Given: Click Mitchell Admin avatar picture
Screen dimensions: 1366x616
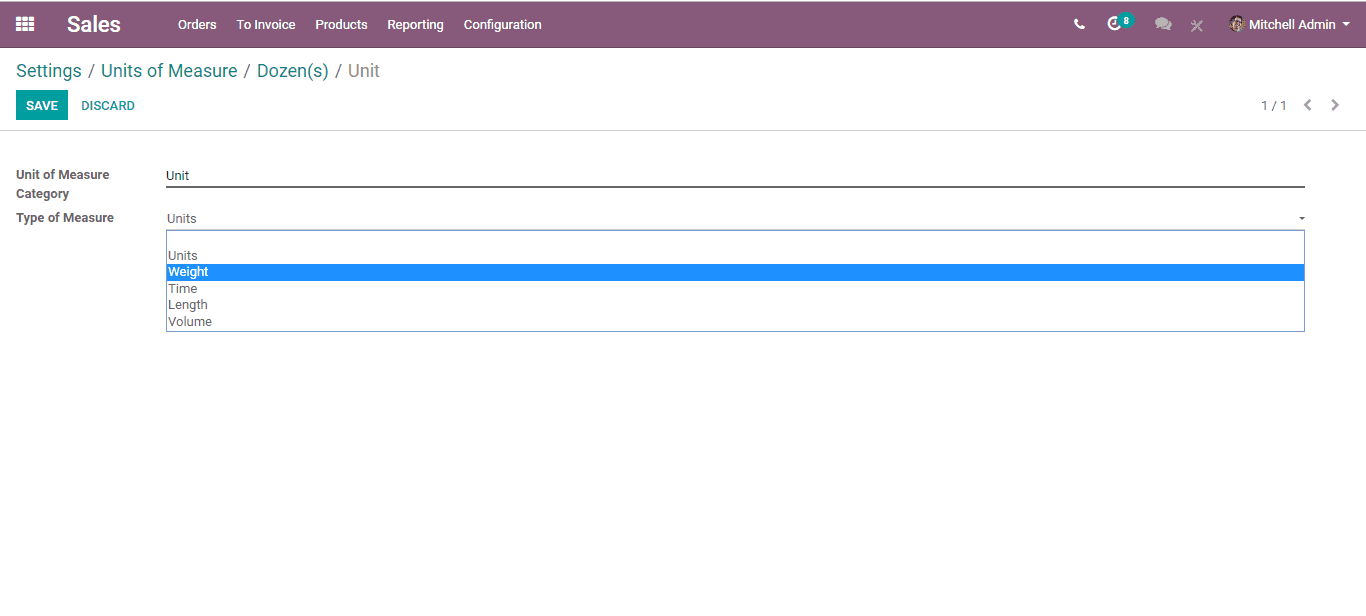Looking at the screenshot, I should coord(1237,24).
